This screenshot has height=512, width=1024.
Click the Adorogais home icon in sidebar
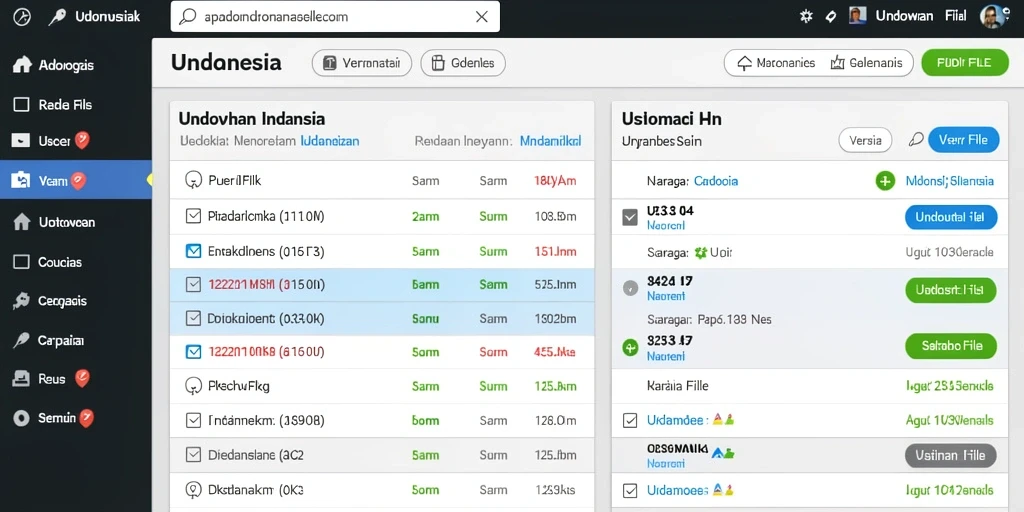pos(22,65)
